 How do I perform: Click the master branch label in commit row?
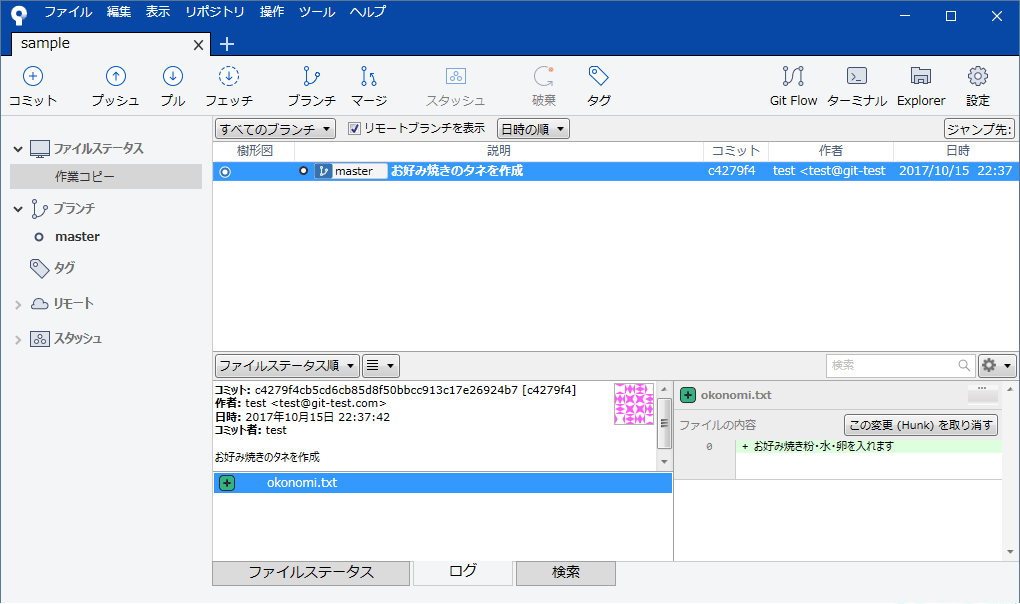click(351, 171)
